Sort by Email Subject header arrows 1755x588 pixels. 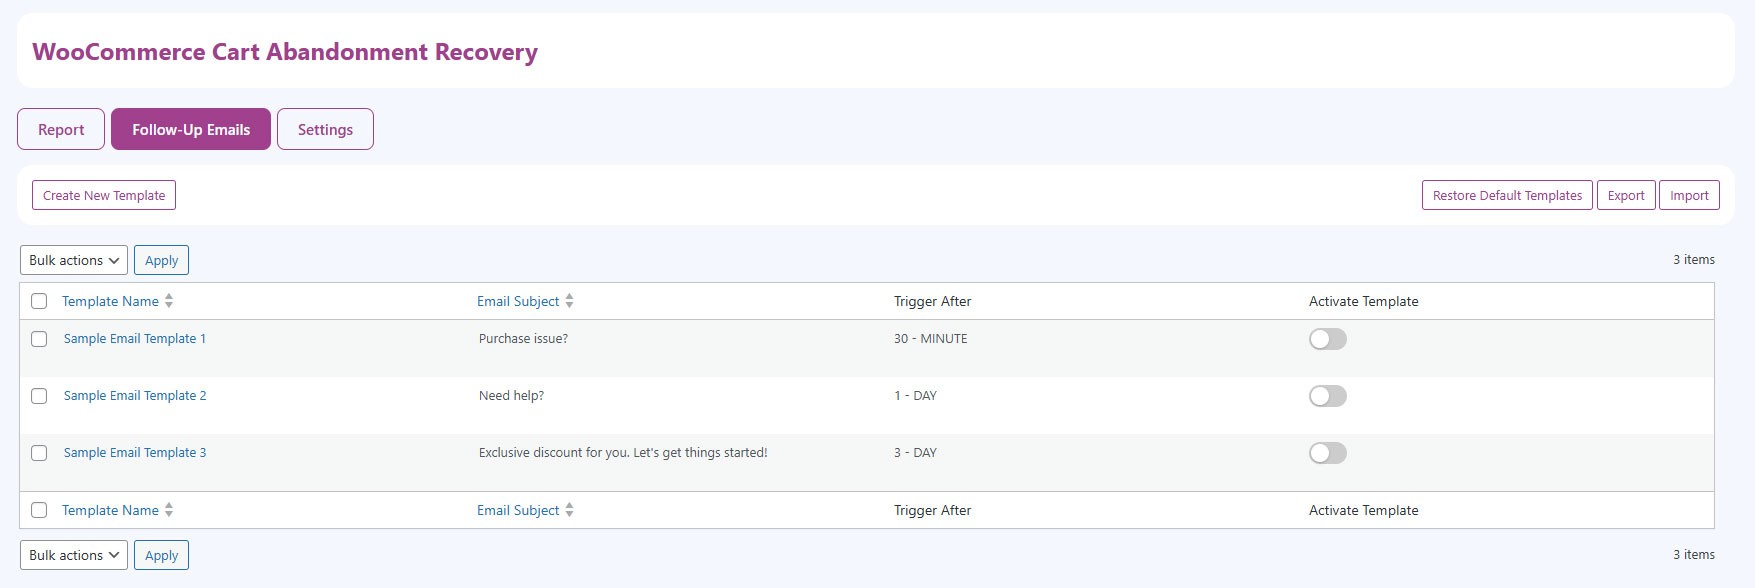click(569, 301)
